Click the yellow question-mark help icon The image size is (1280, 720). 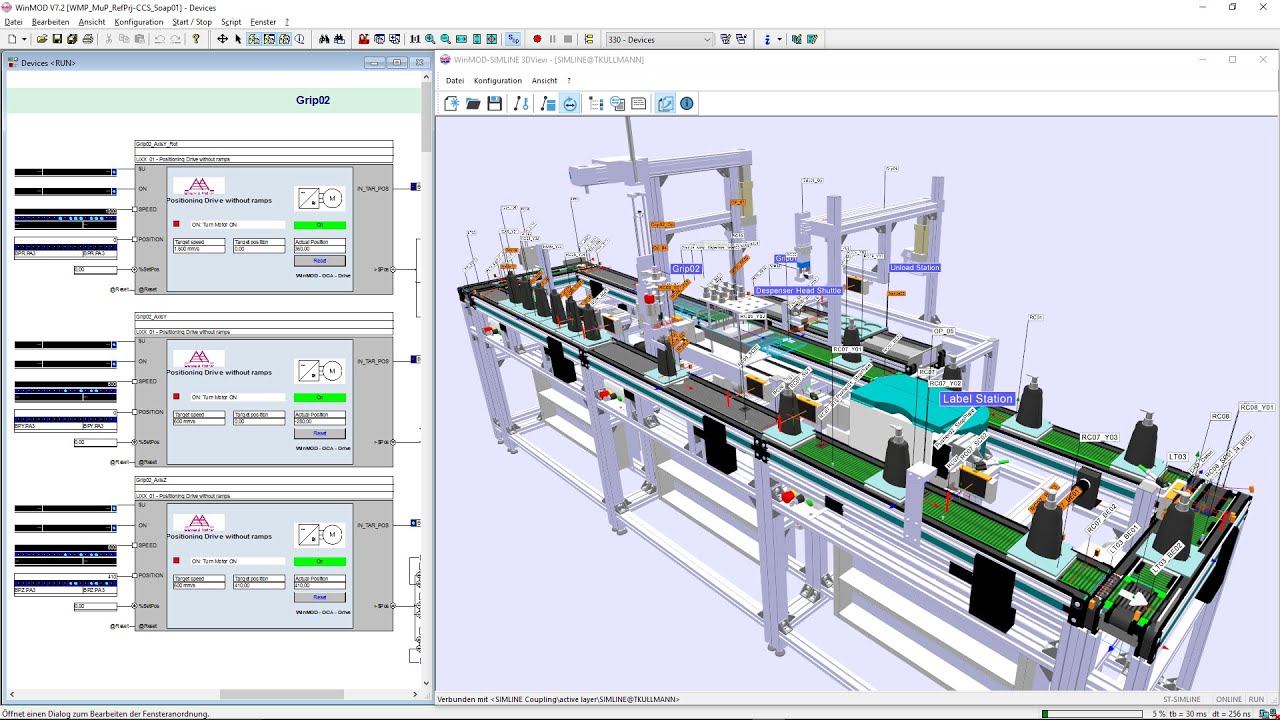[196, 39]
